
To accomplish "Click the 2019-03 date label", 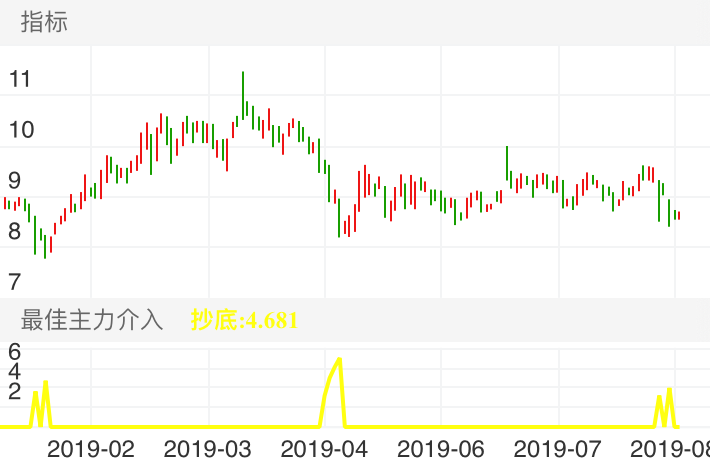I will pos(208,448).
